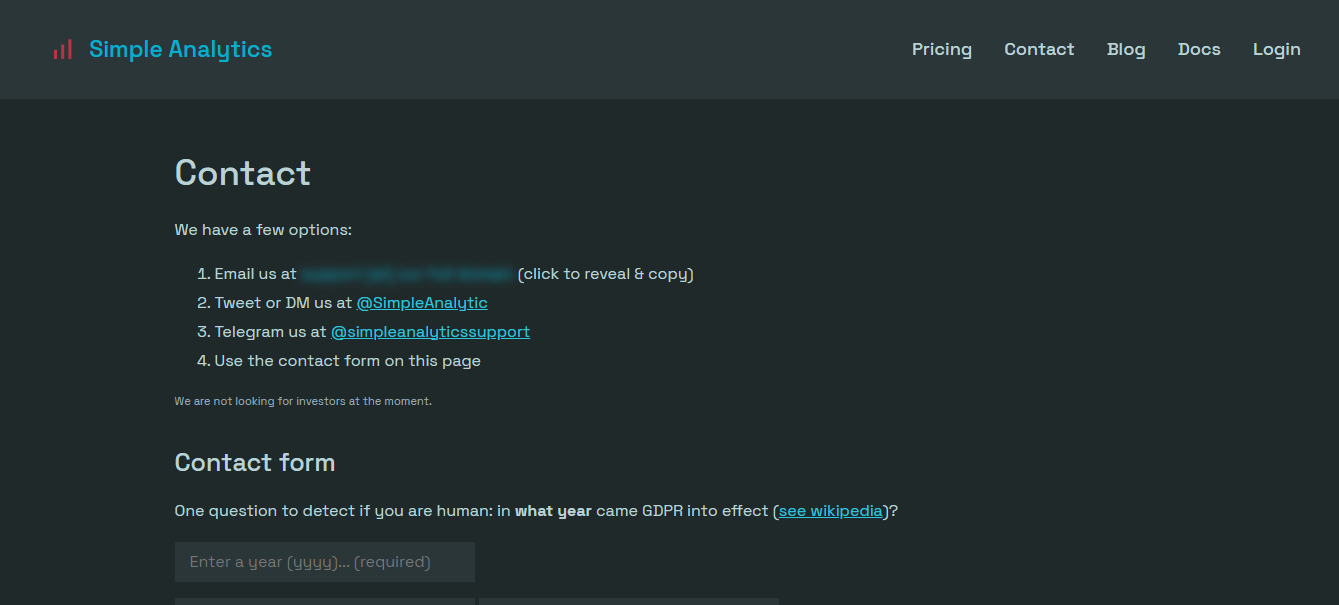
Task: Click the red bar chart logo icon
Action: click(62, 48)
